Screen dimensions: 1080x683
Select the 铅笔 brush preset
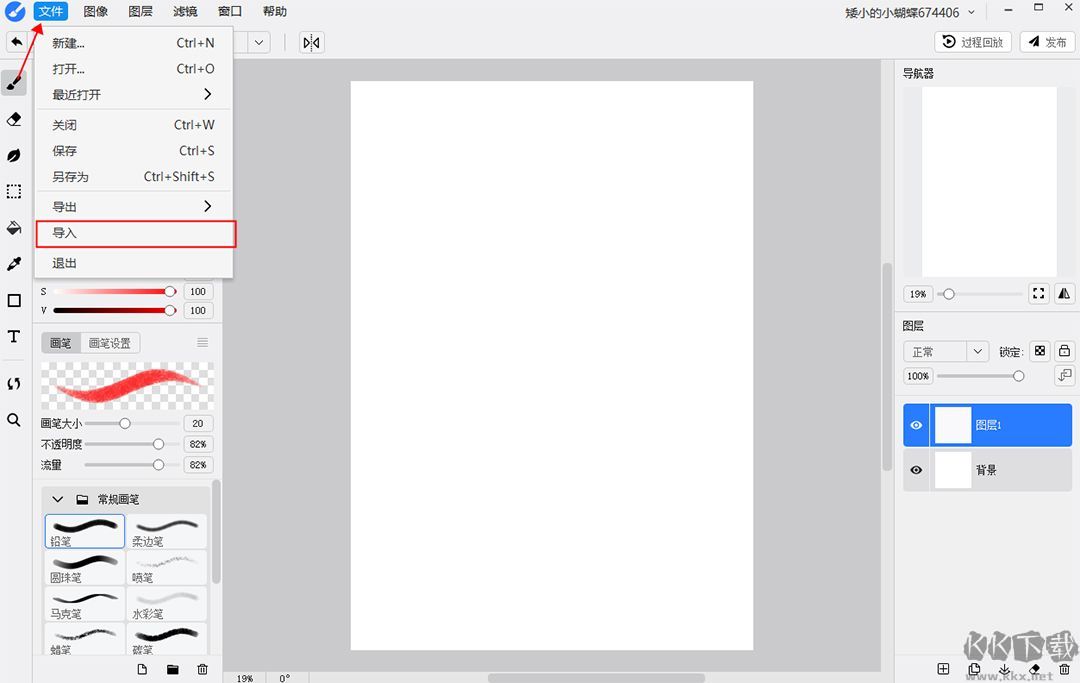click(85, 531)
